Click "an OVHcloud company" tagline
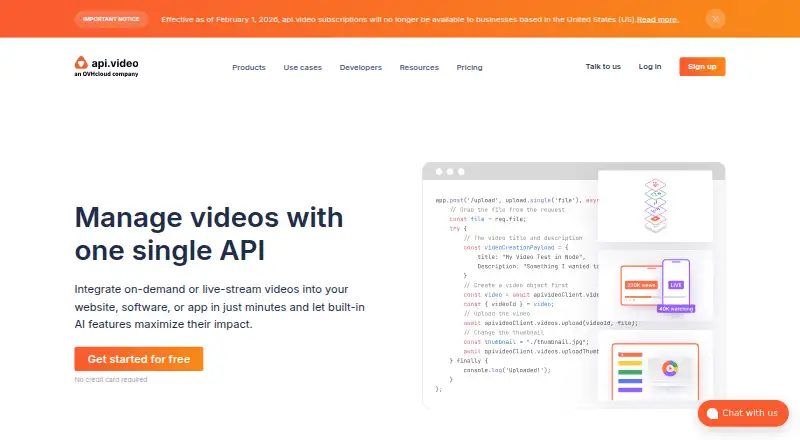Viewport: 800px width, 440px height. [106, 74]
